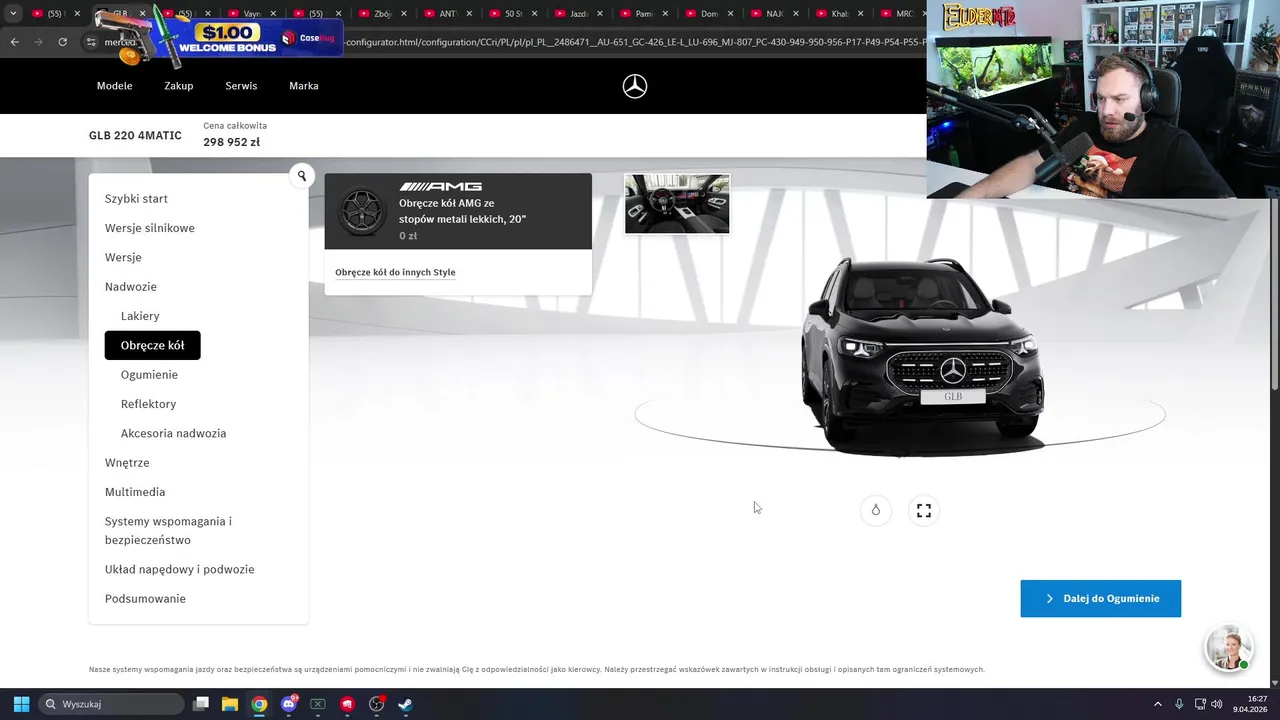
Task: Open the Wersje section
Action: pyautogui.click(x=123, y=257)
